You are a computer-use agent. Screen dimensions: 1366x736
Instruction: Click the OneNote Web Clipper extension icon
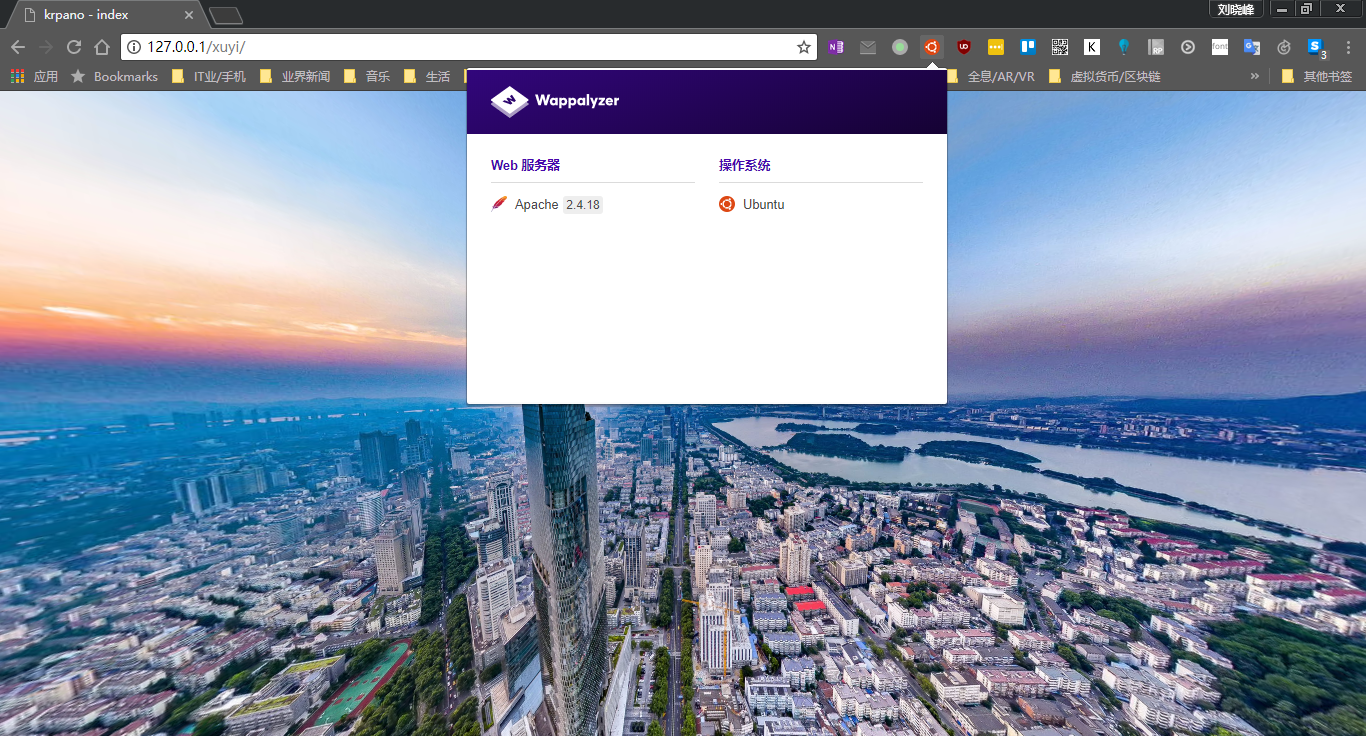click(836, 47)
